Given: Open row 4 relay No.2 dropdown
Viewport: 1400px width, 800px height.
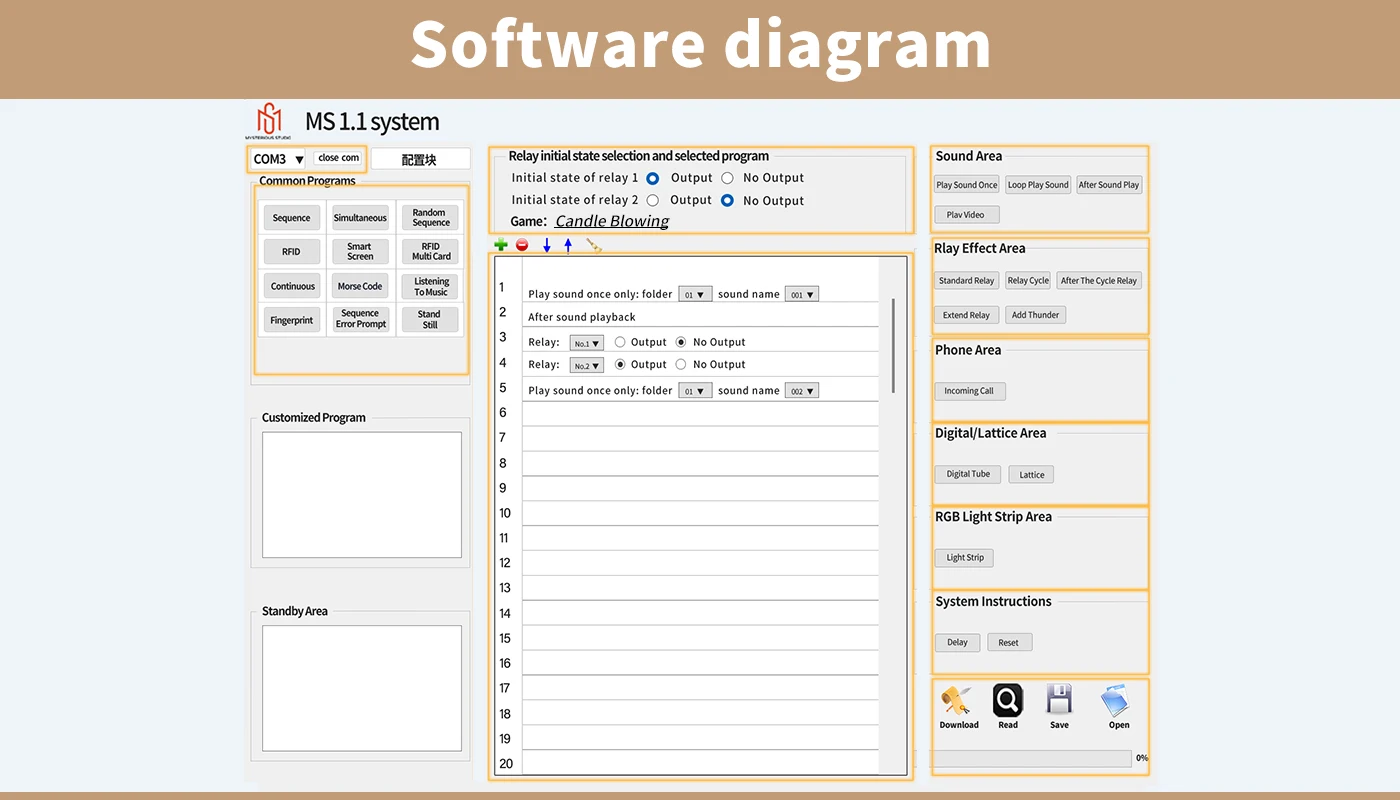Looking at the screenshot, I should click(587, 365).
